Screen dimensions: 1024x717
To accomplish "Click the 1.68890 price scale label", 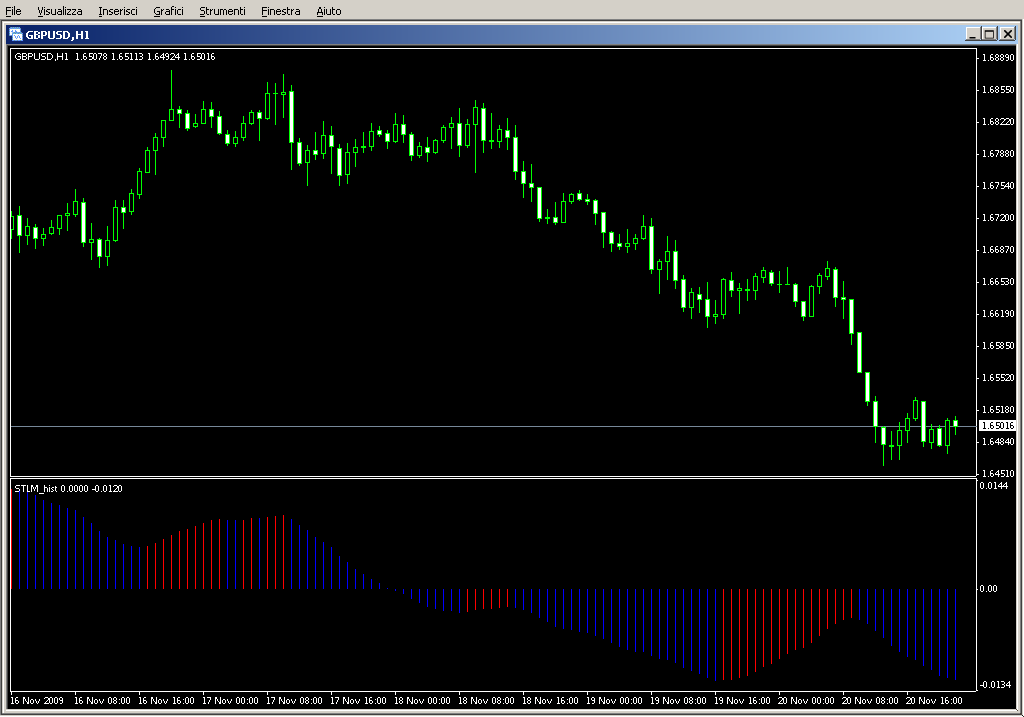I will coord(999,57).
